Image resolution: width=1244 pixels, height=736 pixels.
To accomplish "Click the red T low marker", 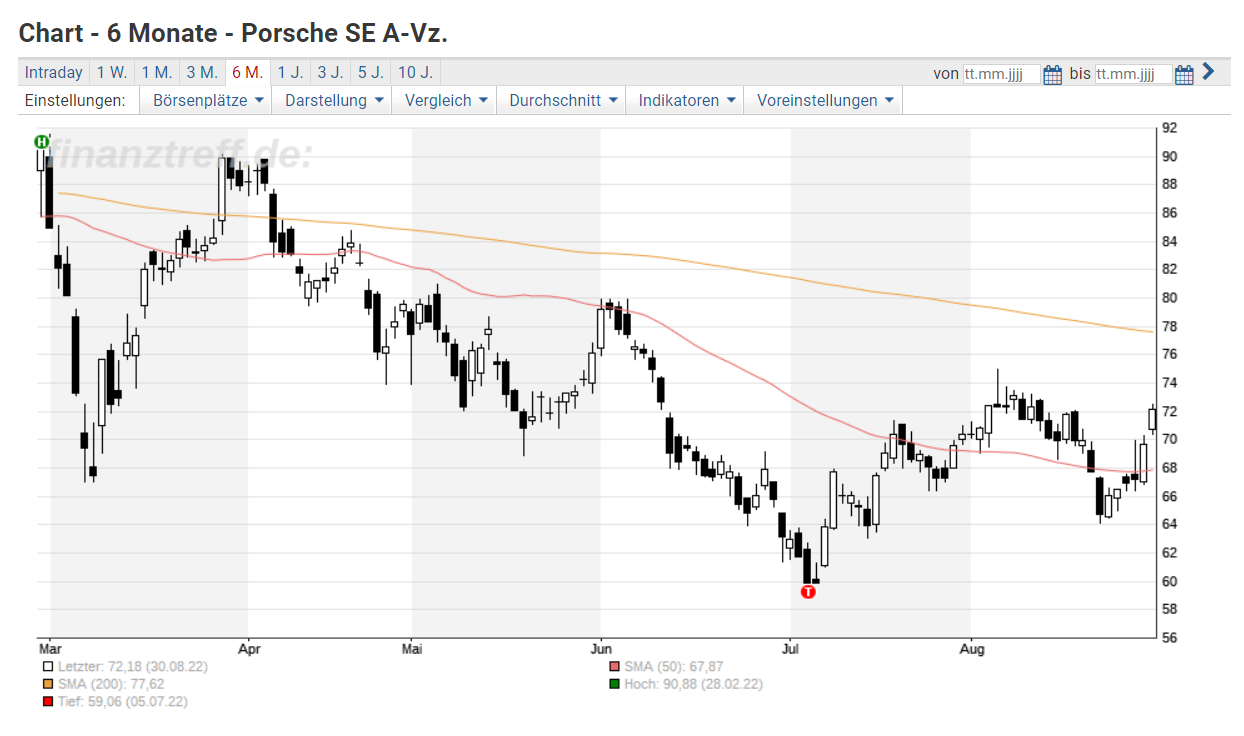I will point(808,592).
